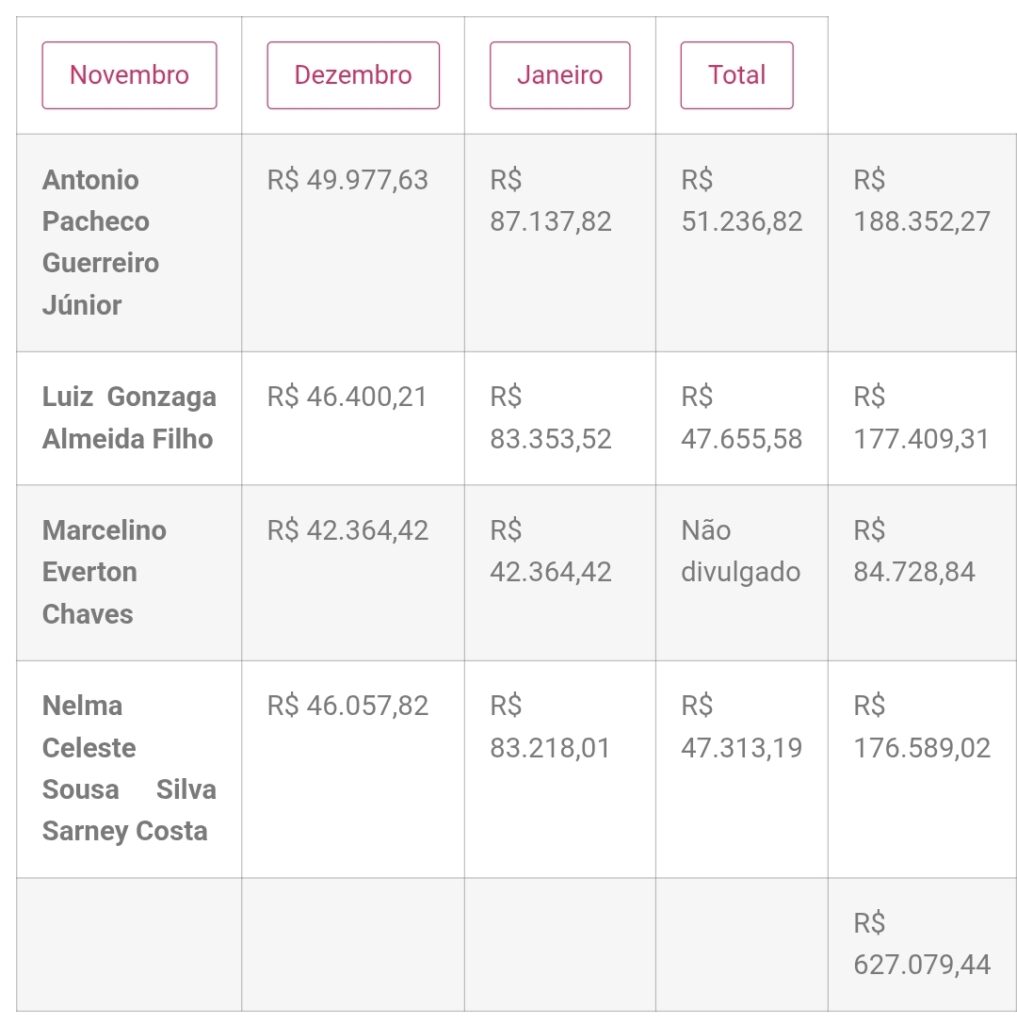Click the name Antonio Pacheco Guerreiro Júnior
1017x1024 pixels.
click(x=101, y=242)
